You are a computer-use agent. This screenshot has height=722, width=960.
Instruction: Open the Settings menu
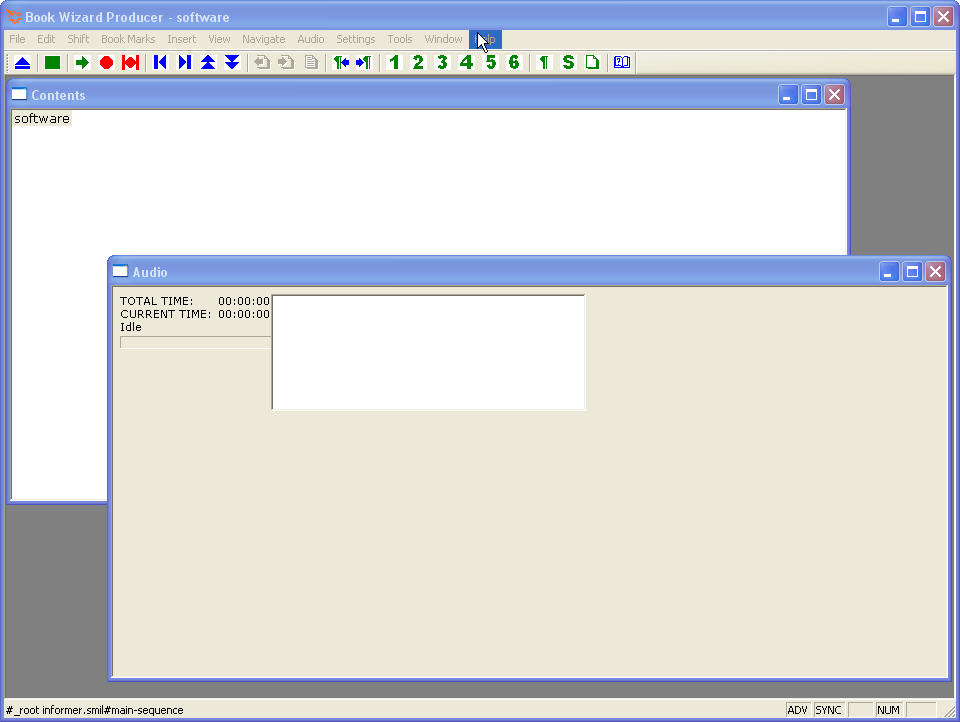[356, 39]
